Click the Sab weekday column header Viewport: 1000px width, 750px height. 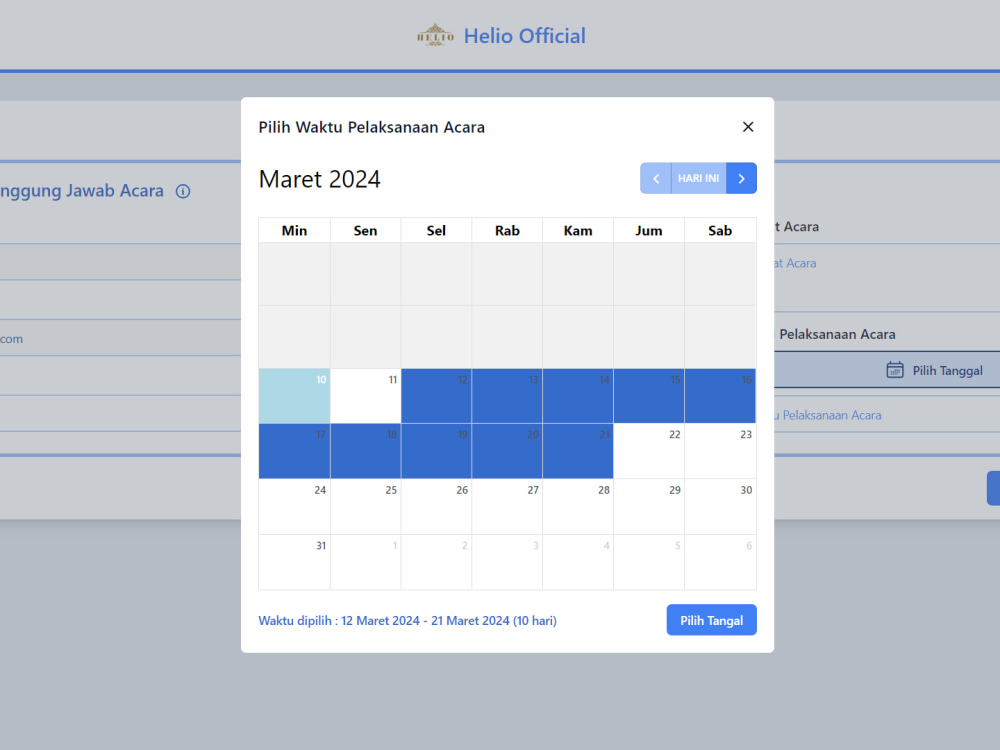(719, 230)
